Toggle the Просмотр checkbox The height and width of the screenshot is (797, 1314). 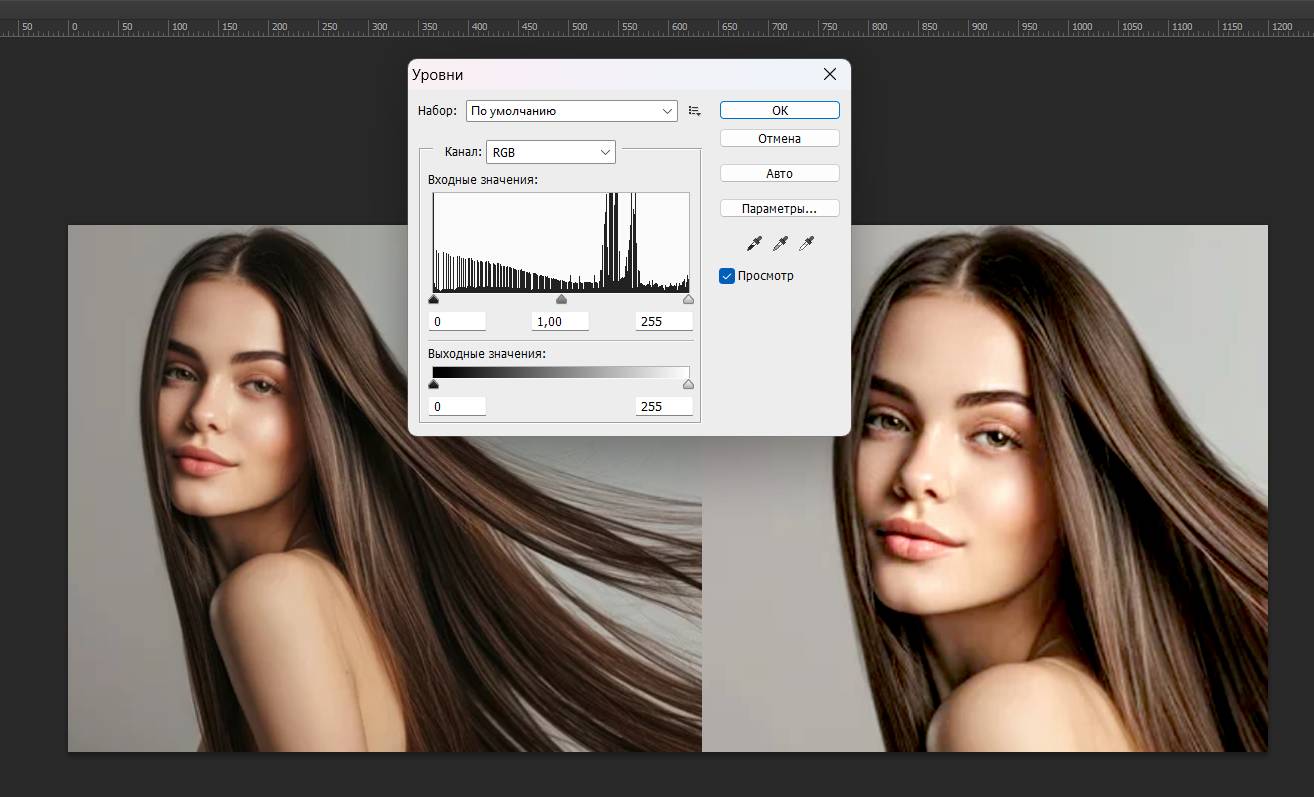point(727,276)
